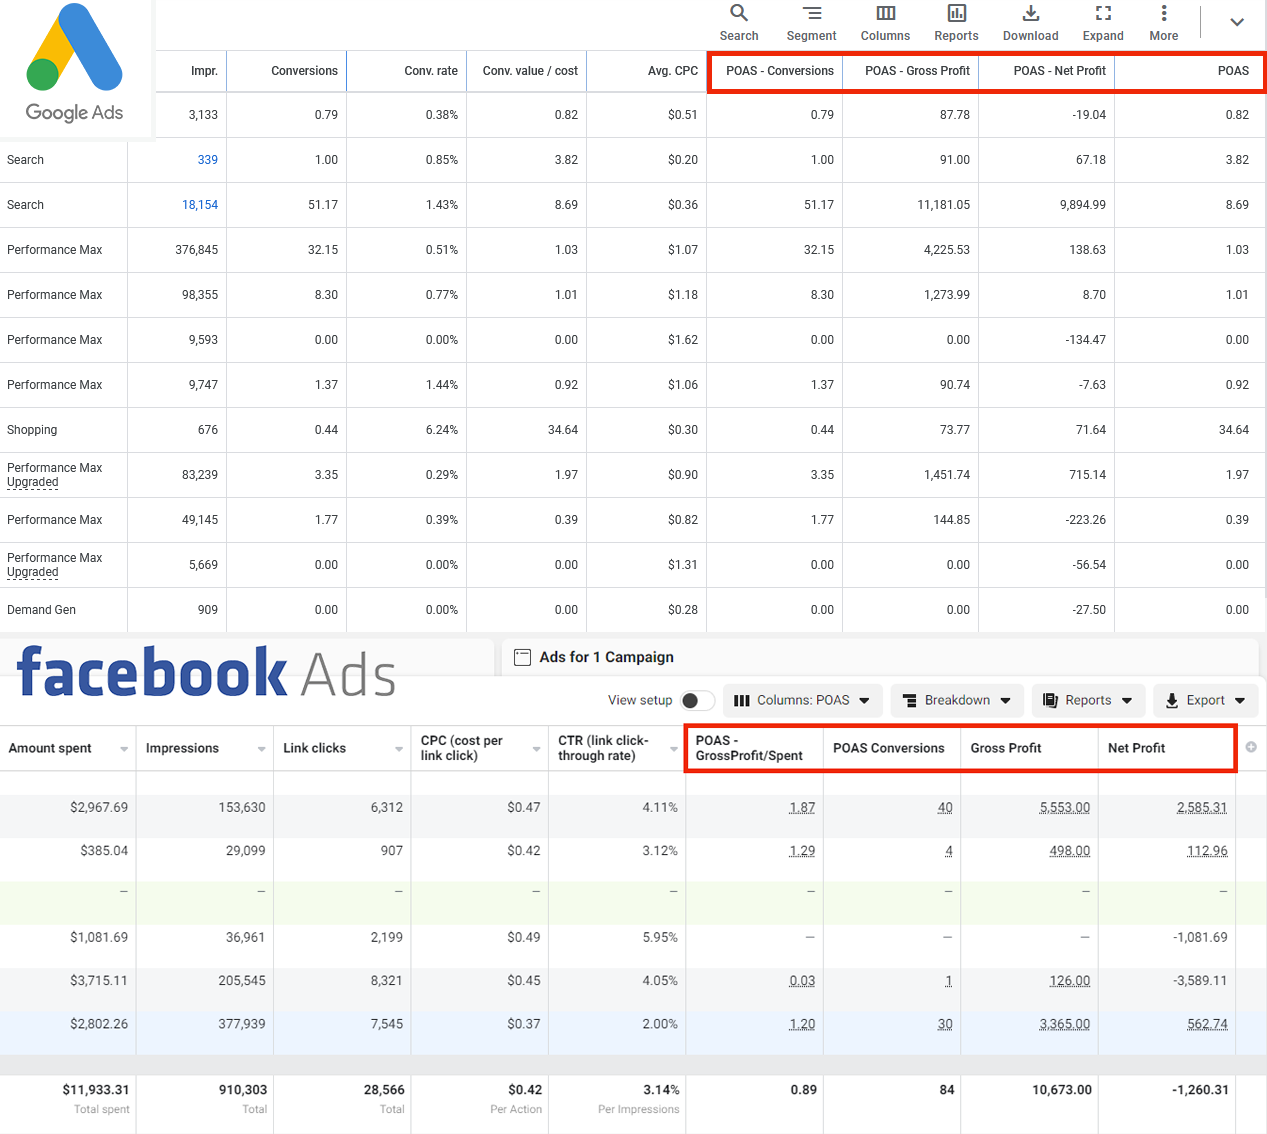Expand the table to full screen
Image resolution: width=1267 pixels, height=1134 pixels.
(1103, 23)
